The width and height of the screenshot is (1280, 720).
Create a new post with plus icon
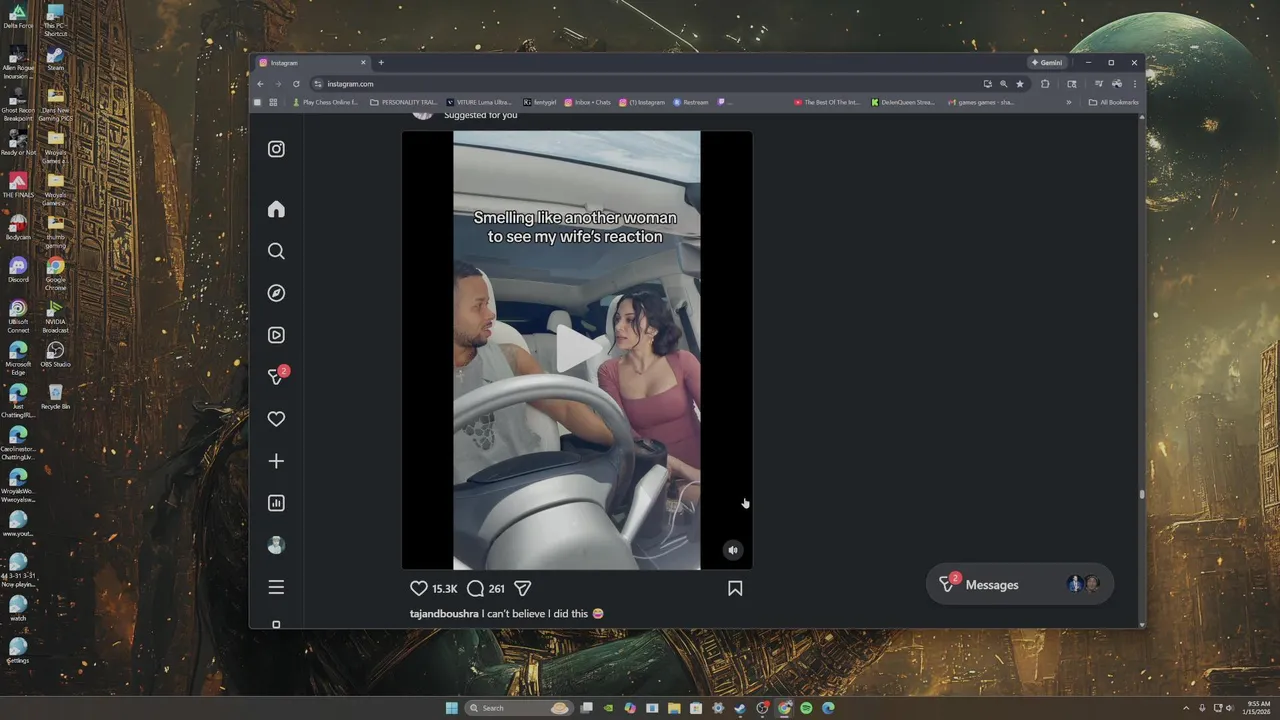point(276,461)
